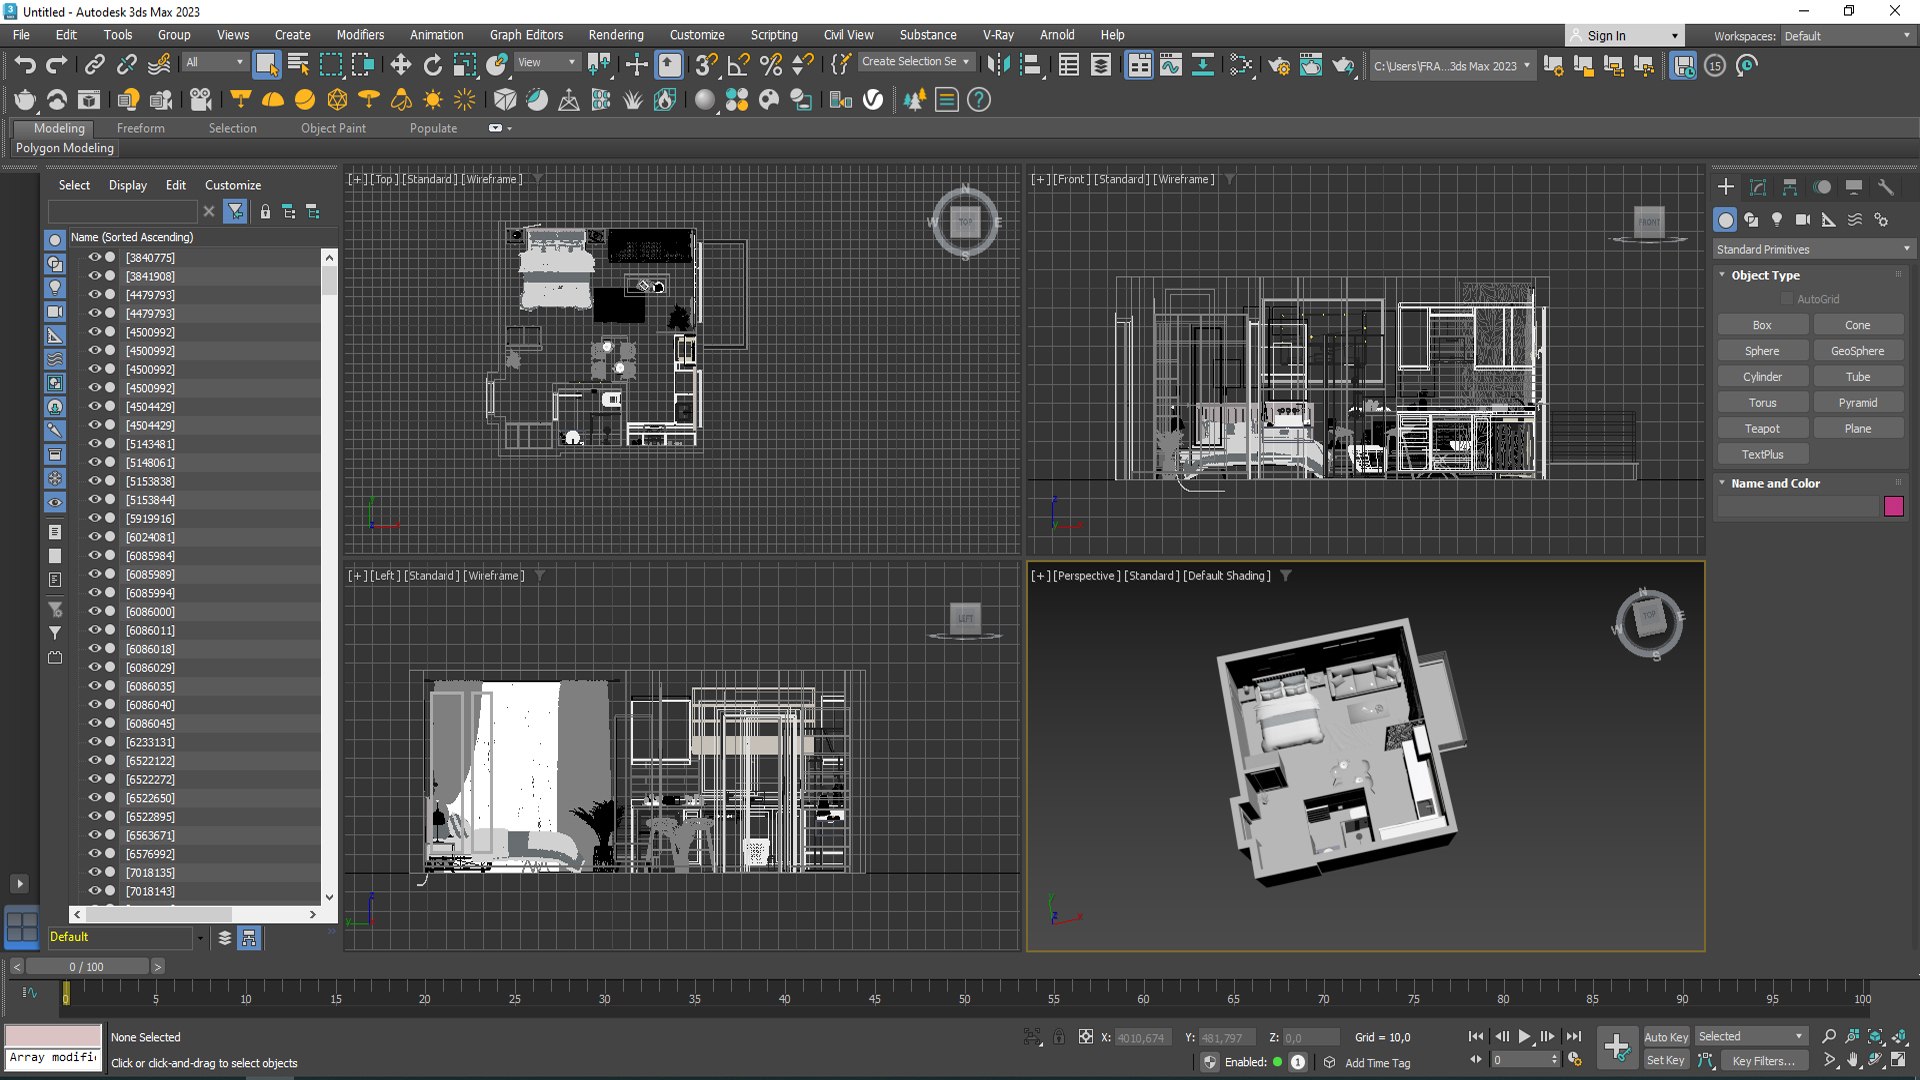Open the Mirror tool
The image size is (1920, 1080).
point(998,66)
